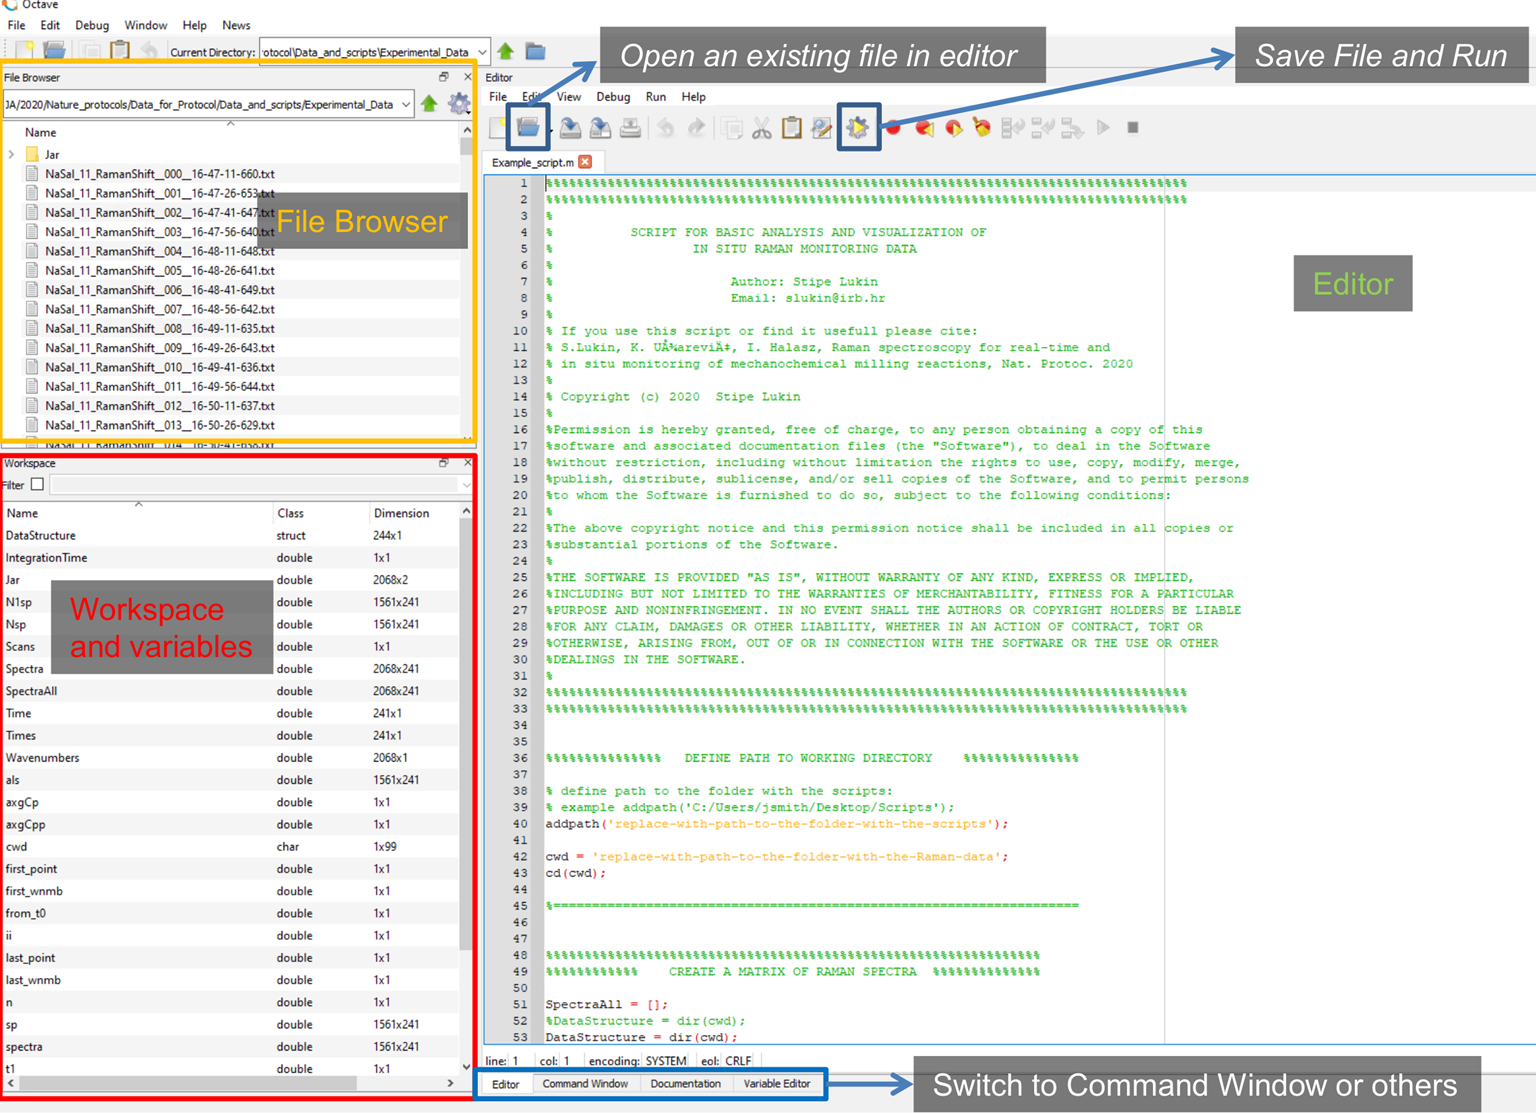Click File Browser vertical scrollbar
This screenshot has width=1536, height=1113.
pyautogui.click(x=466, y=147)
